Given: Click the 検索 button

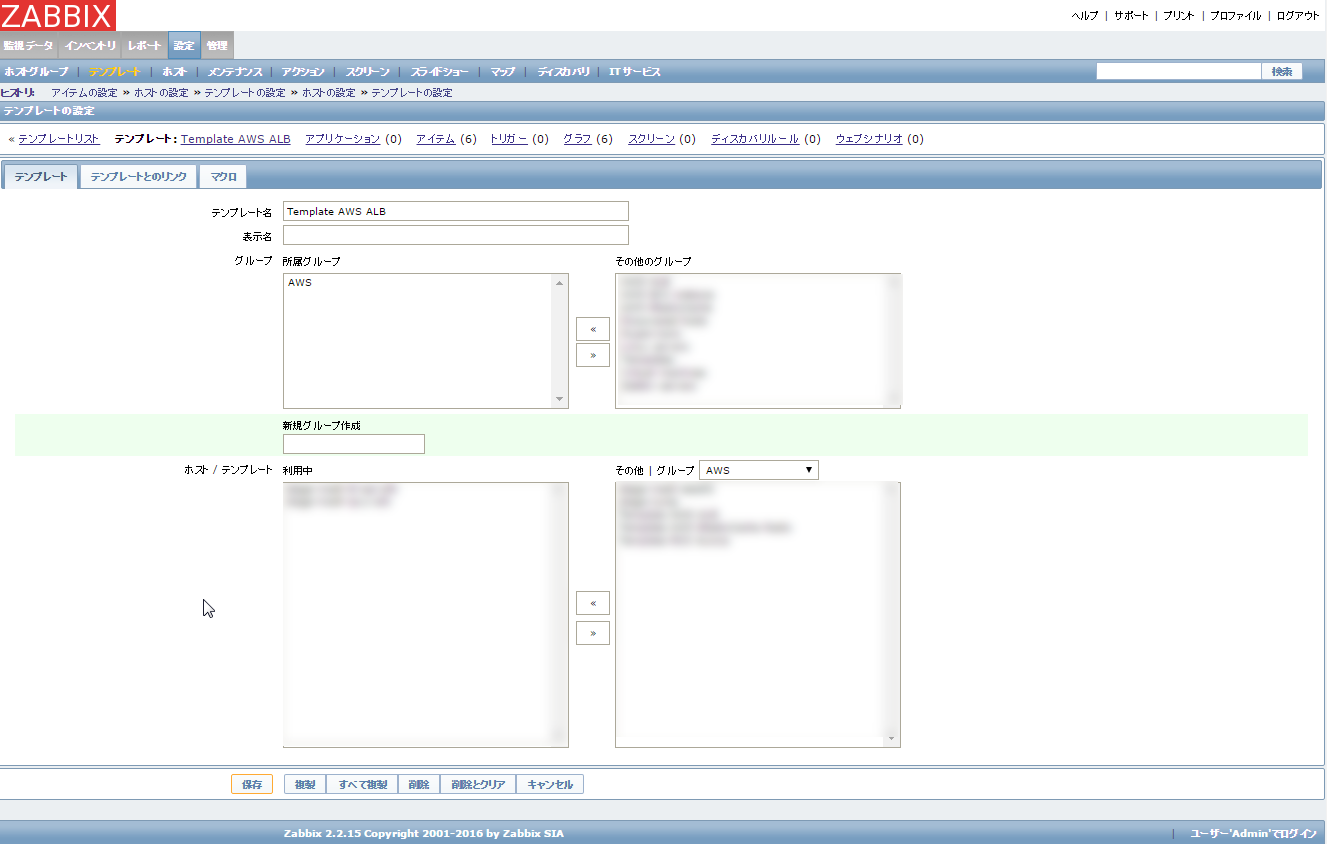Looking at the screenshot, I should click(x=1282, y=71).
